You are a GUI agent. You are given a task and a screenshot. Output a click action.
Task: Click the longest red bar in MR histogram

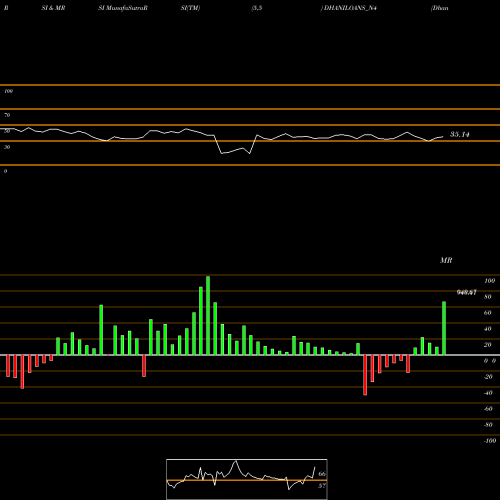365,375
